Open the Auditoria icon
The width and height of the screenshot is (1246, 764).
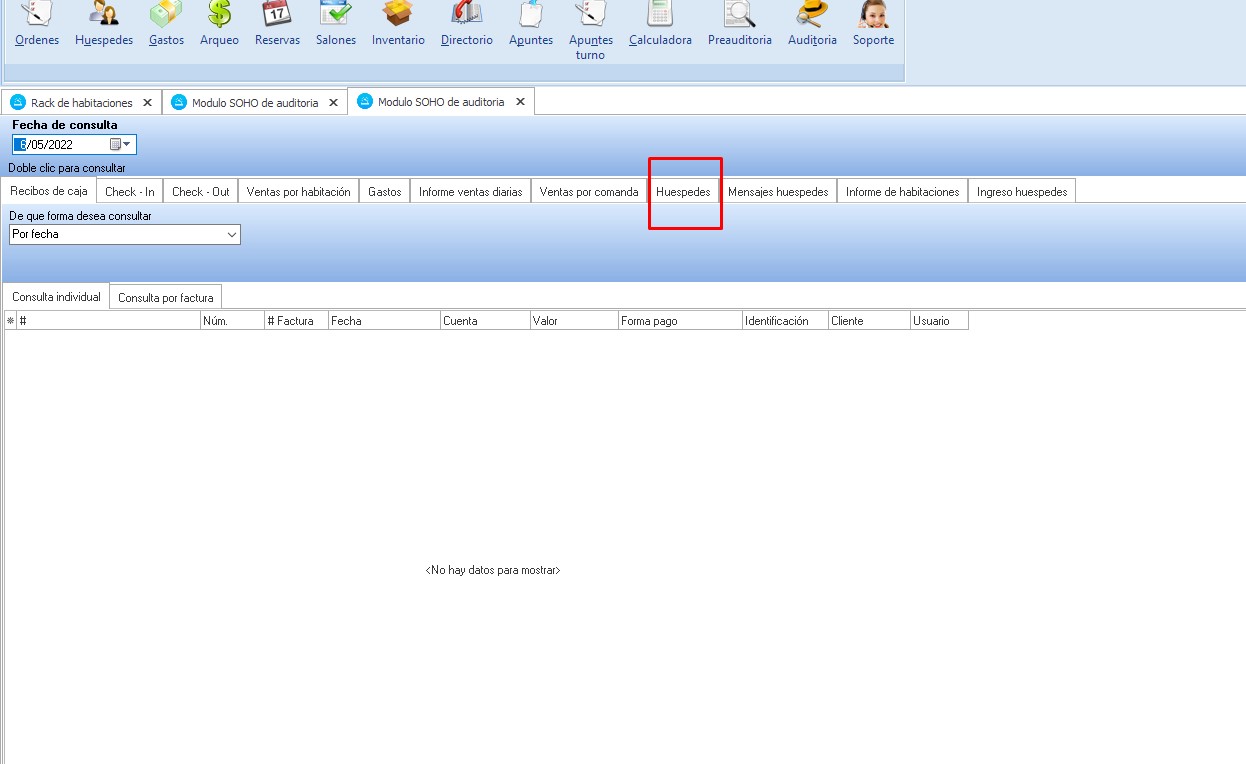click(812, 16)
